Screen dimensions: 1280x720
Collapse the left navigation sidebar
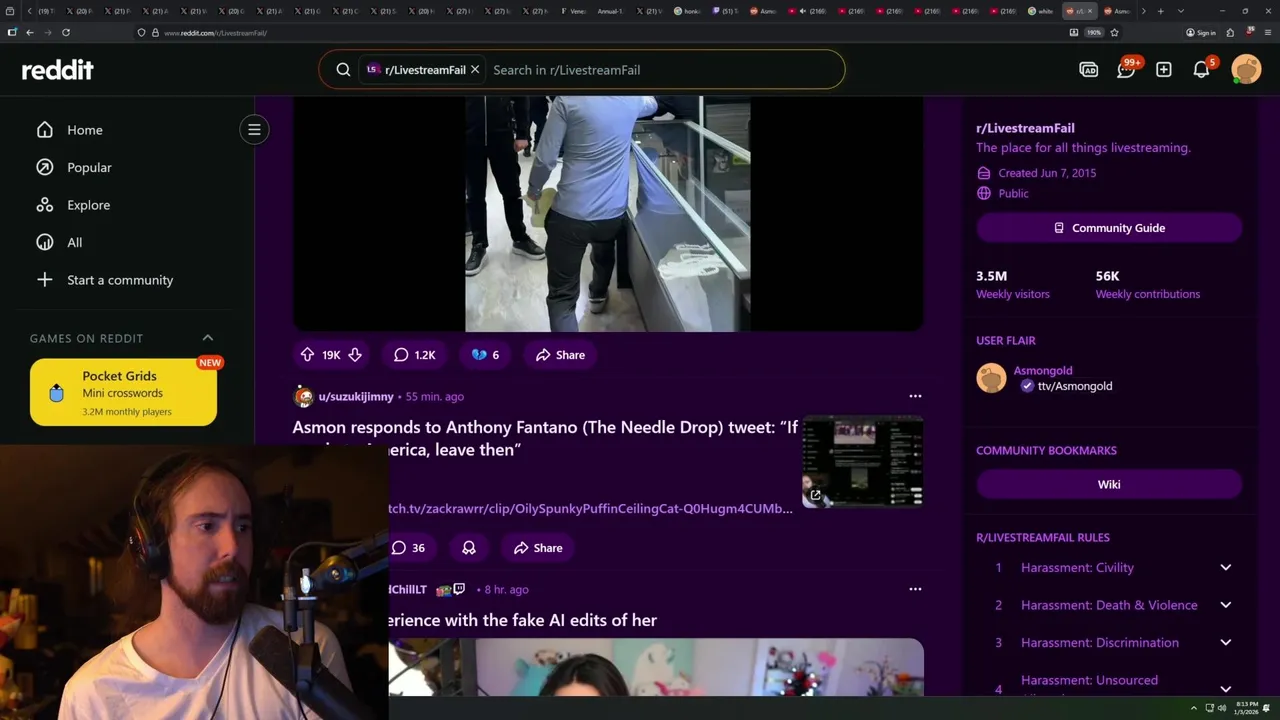click(x=254, y=130)
